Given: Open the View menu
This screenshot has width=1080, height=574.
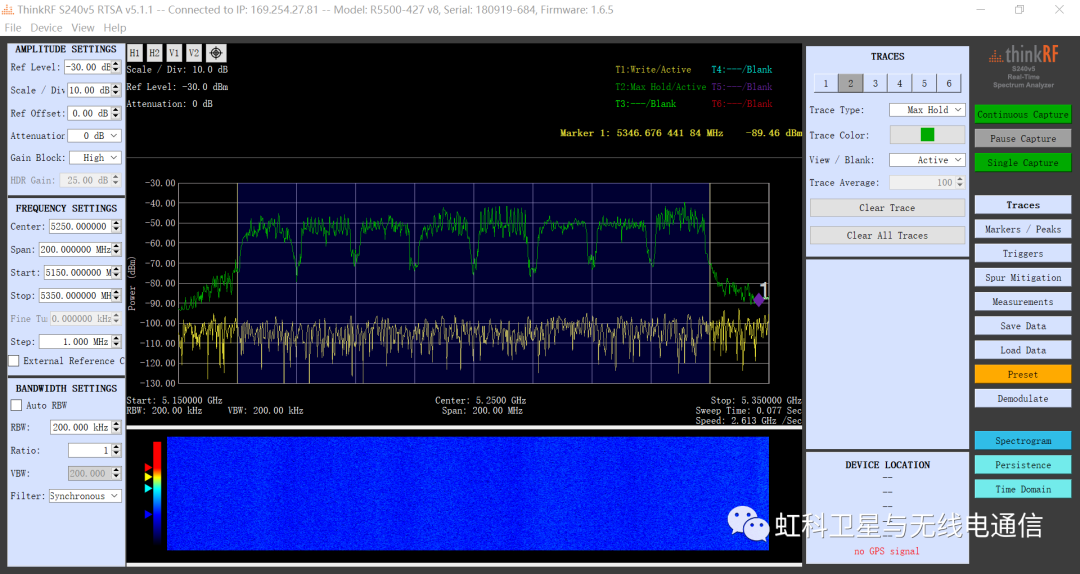Looking at the screenshot, I should click(x=83, y=28).
